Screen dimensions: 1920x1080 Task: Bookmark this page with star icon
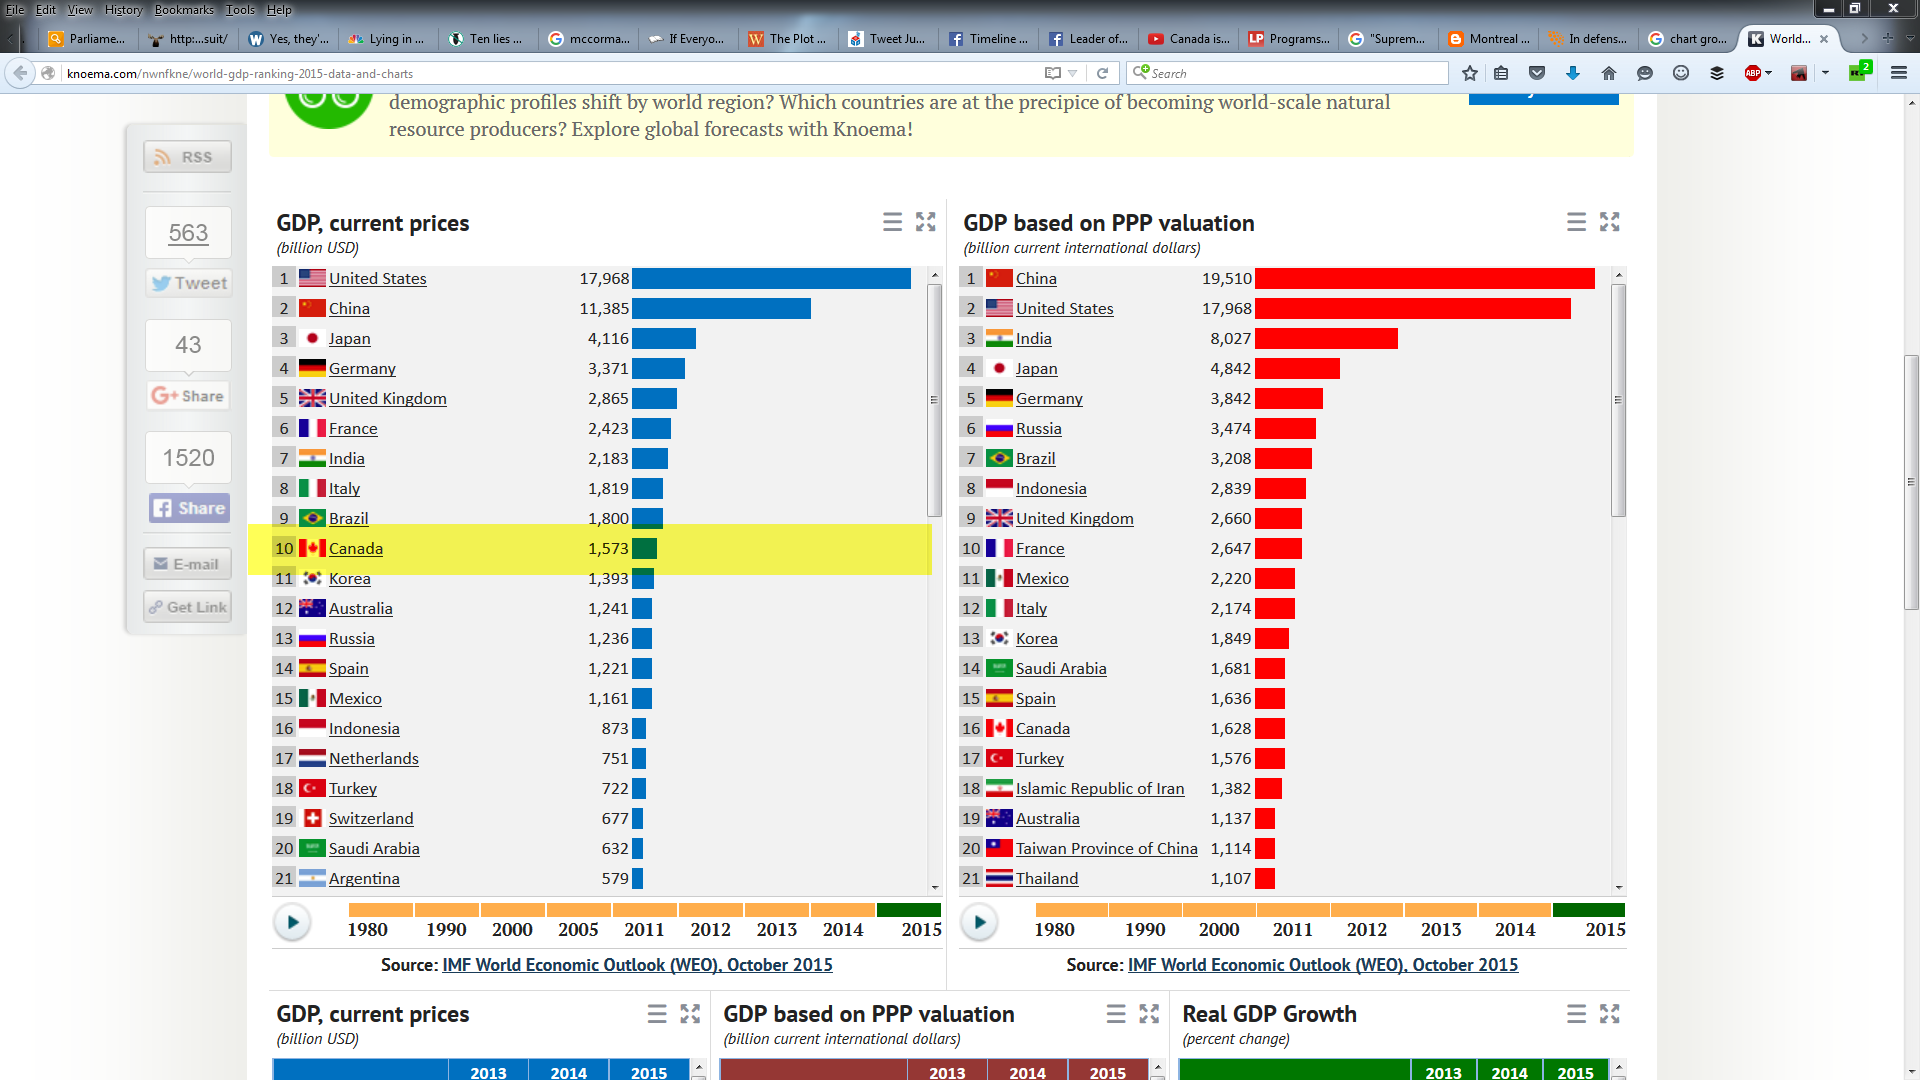[x=1469, y=73]
